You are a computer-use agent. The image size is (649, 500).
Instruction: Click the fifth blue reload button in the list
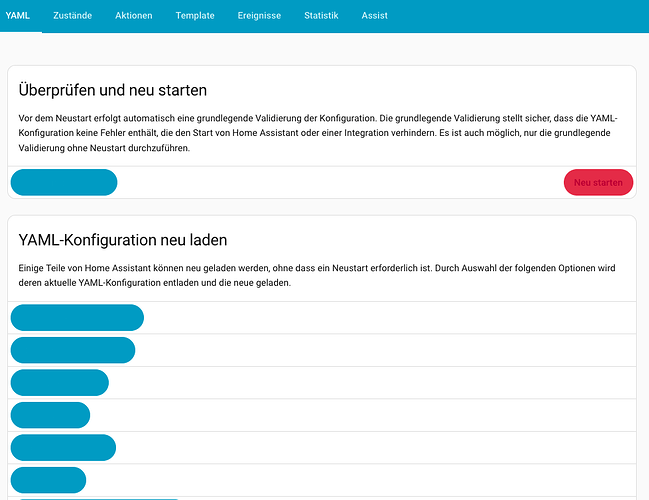(x=63, y=448)
